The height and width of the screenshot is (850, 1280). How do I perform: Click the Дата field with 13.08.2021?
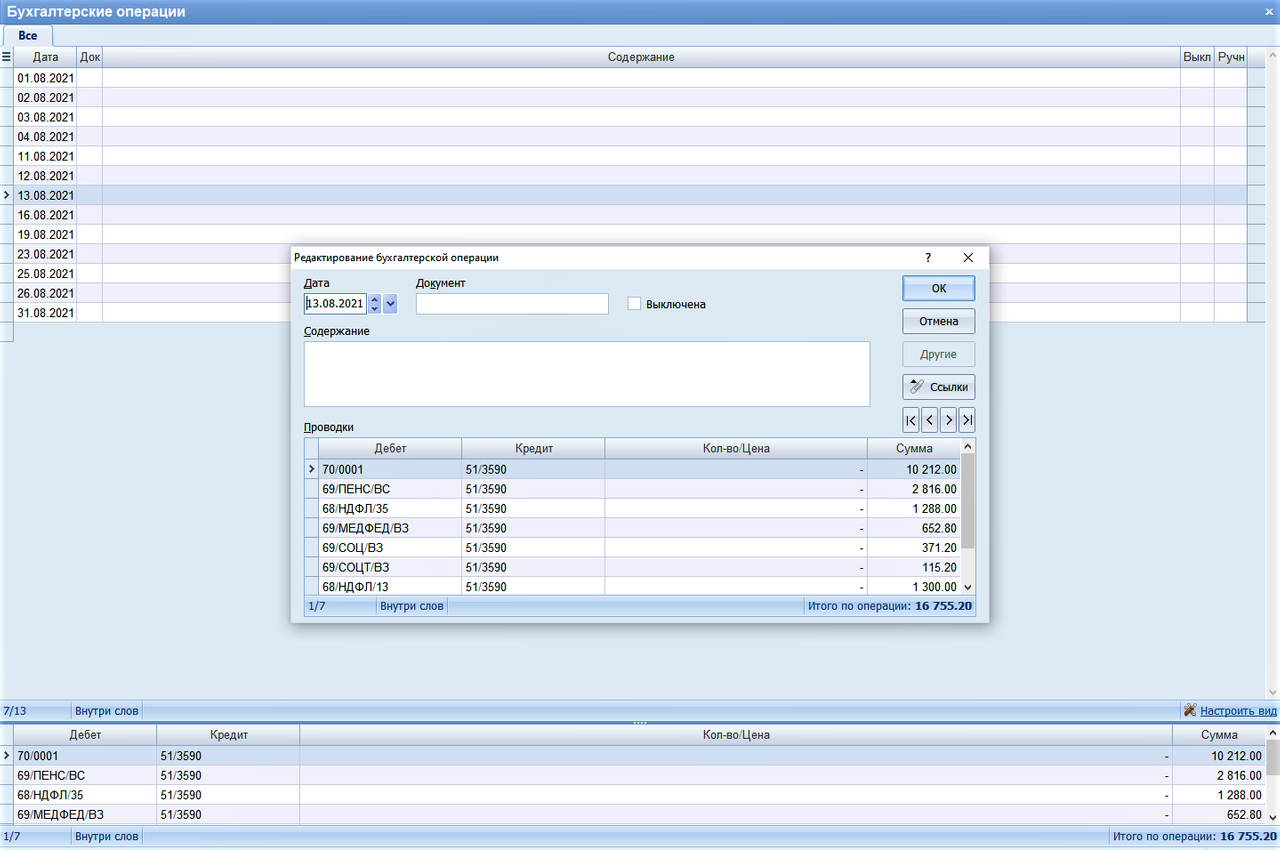(x=335, y=303)
